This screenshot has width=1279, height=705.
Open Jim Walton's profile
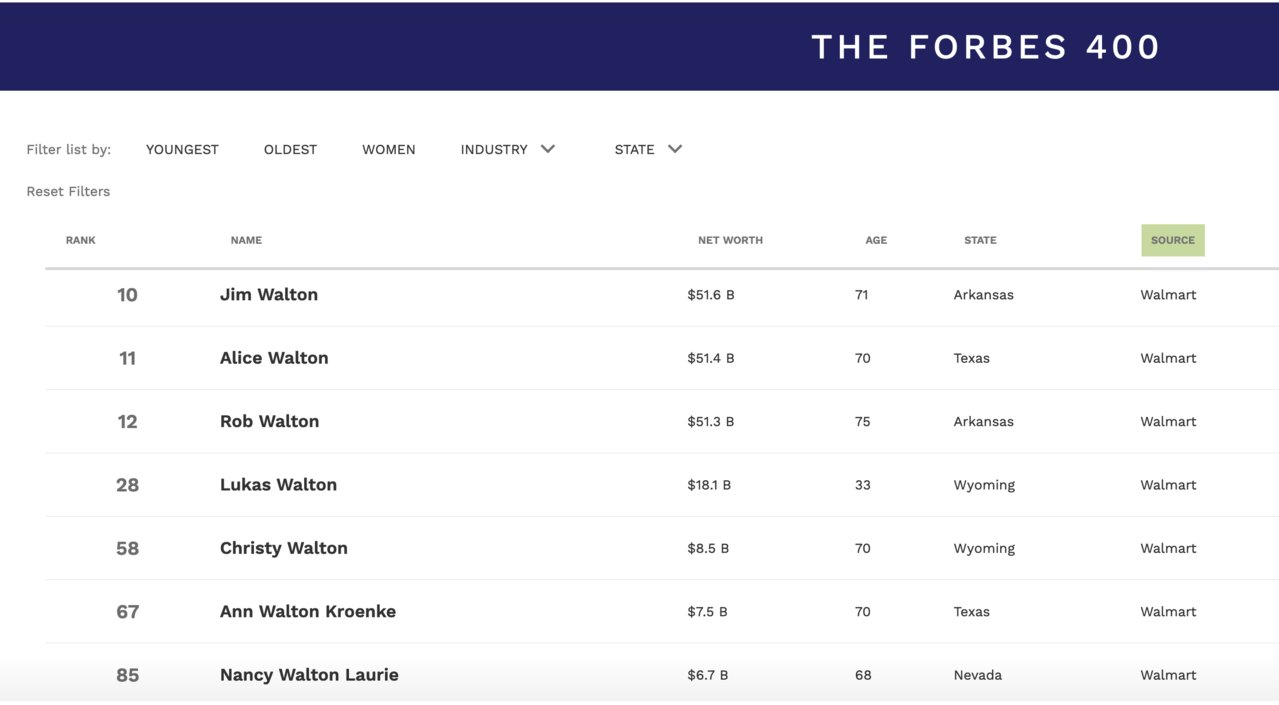coord(269,295)
